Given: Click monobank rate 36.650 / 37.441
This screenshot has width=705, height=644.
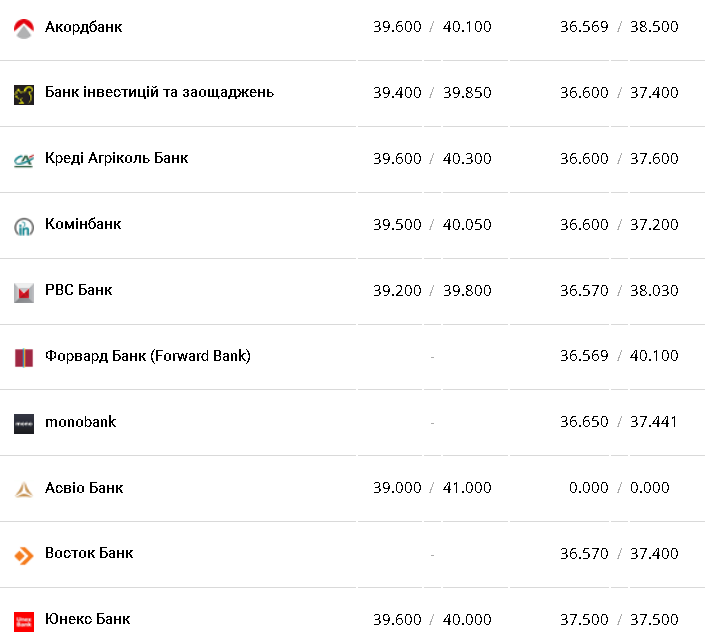Looking at the screenshot, I should (x=619, y=422).
